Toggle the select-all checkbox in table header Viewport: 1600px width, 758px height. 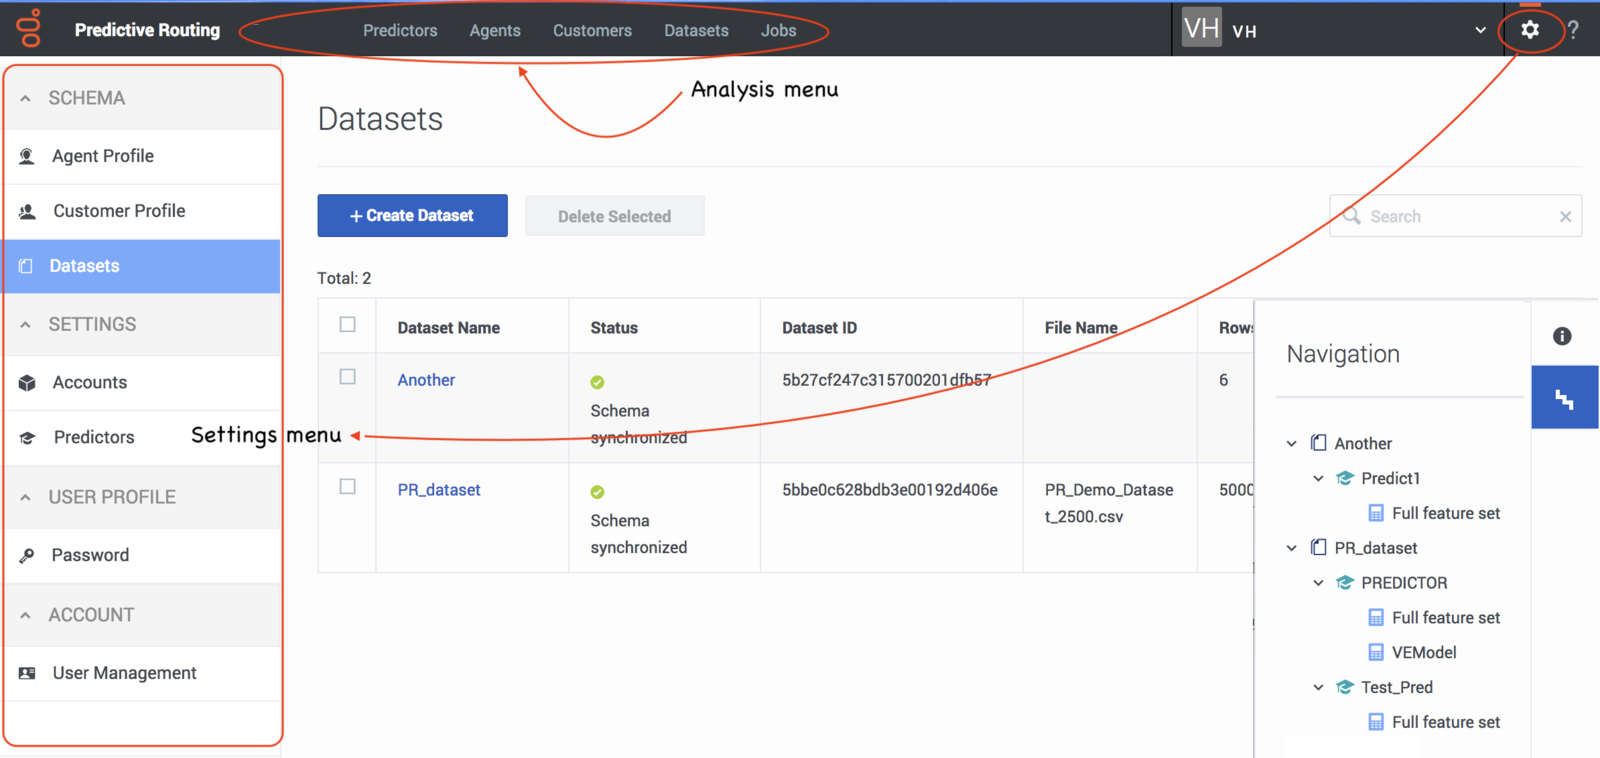[x=347, y=324]
